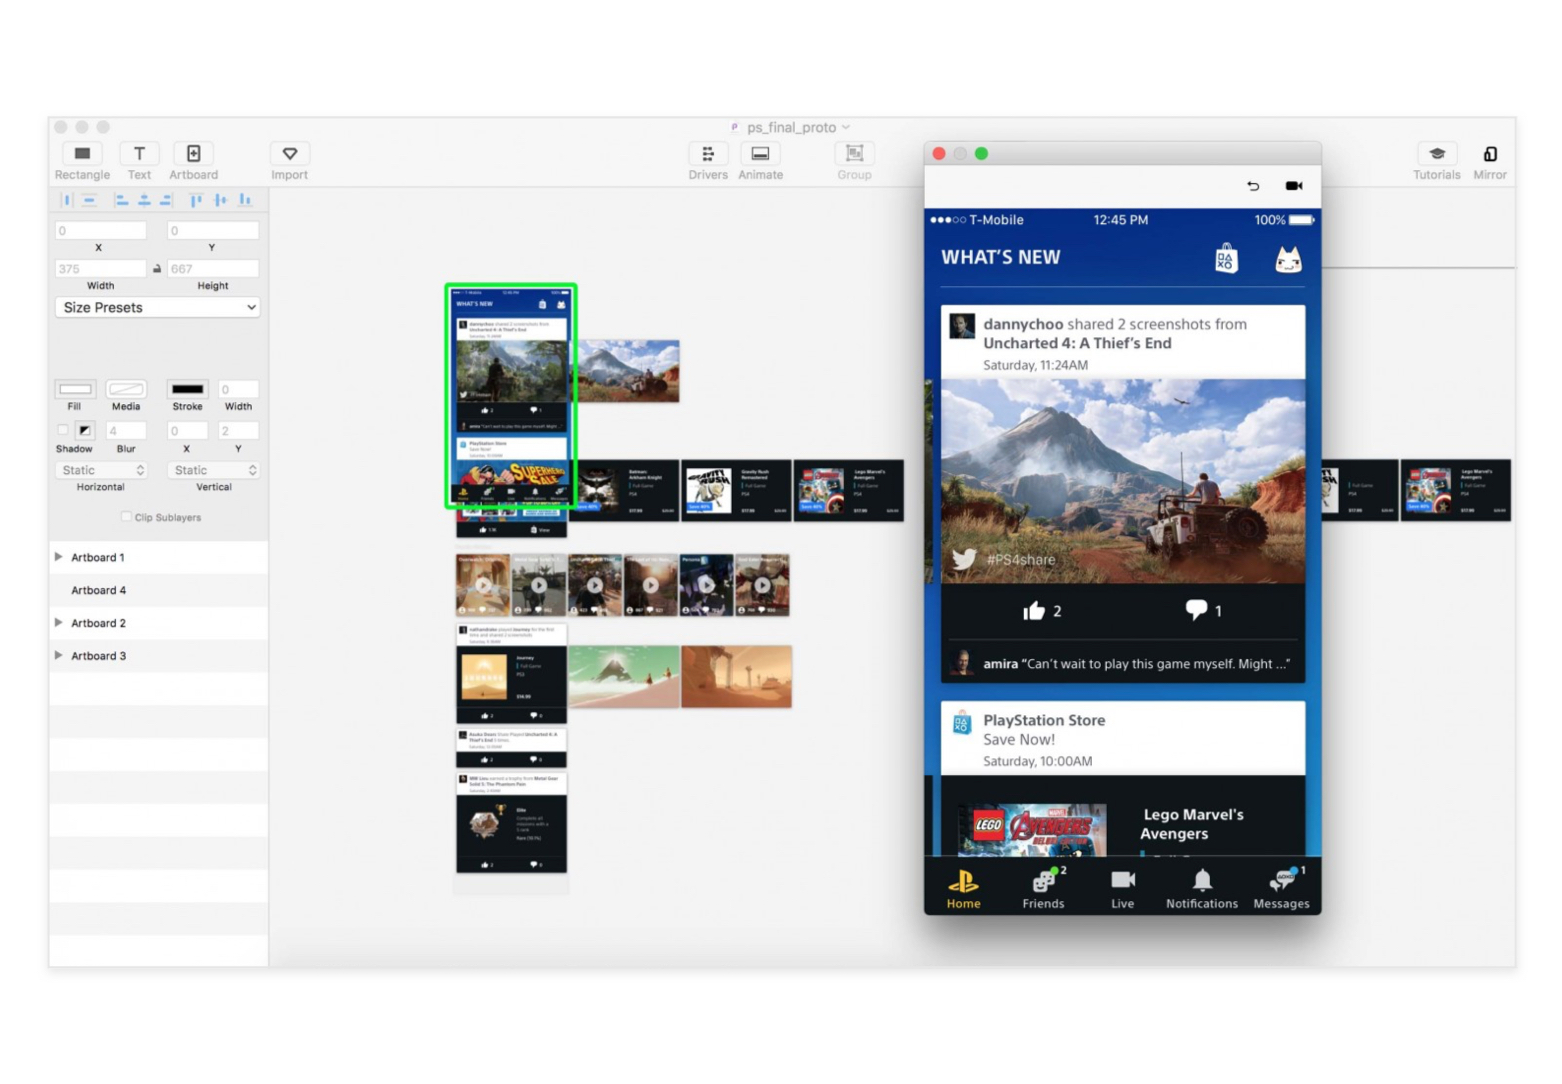Open the Size Presets dropdown
The height and width of the screenshot is (1084, 1562).
coord(158,308)
